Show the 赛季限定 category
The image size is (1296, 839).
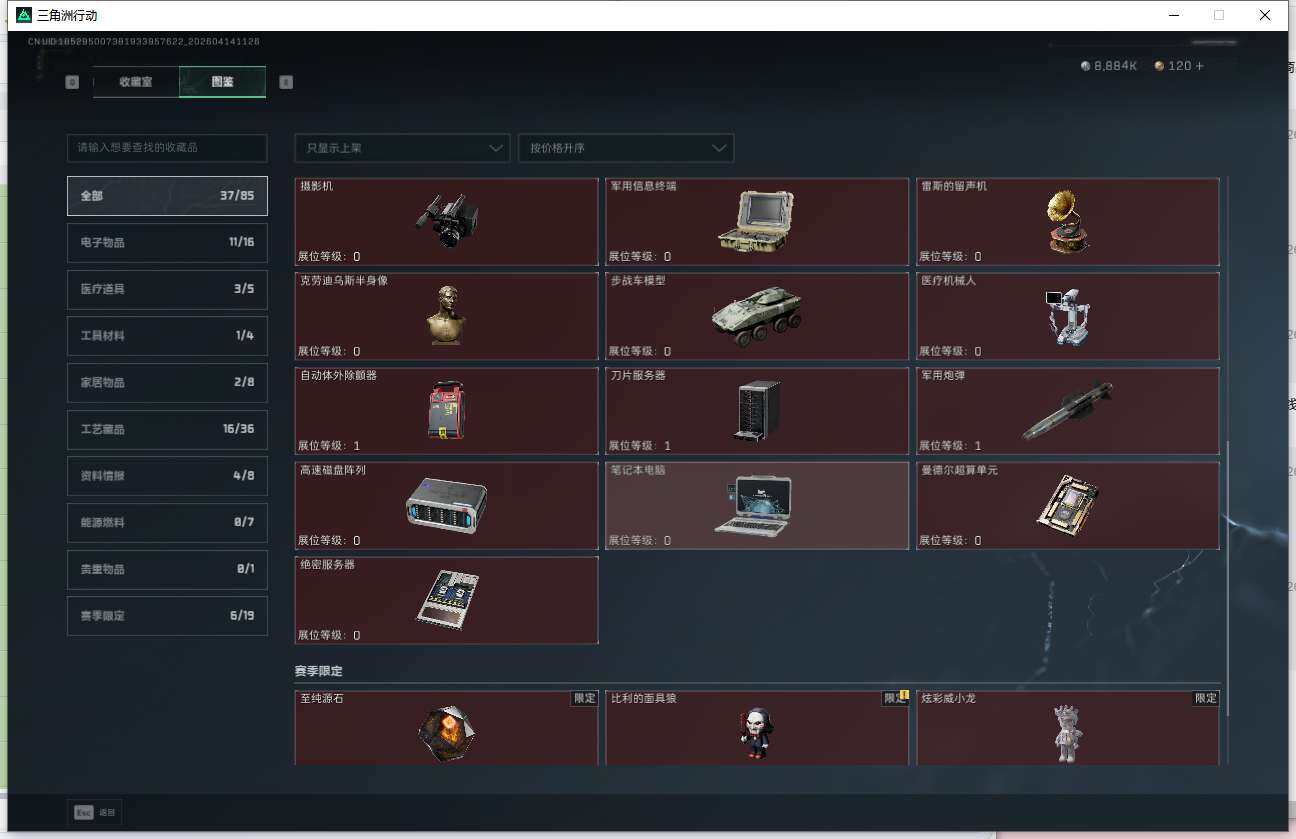(167, 616)
